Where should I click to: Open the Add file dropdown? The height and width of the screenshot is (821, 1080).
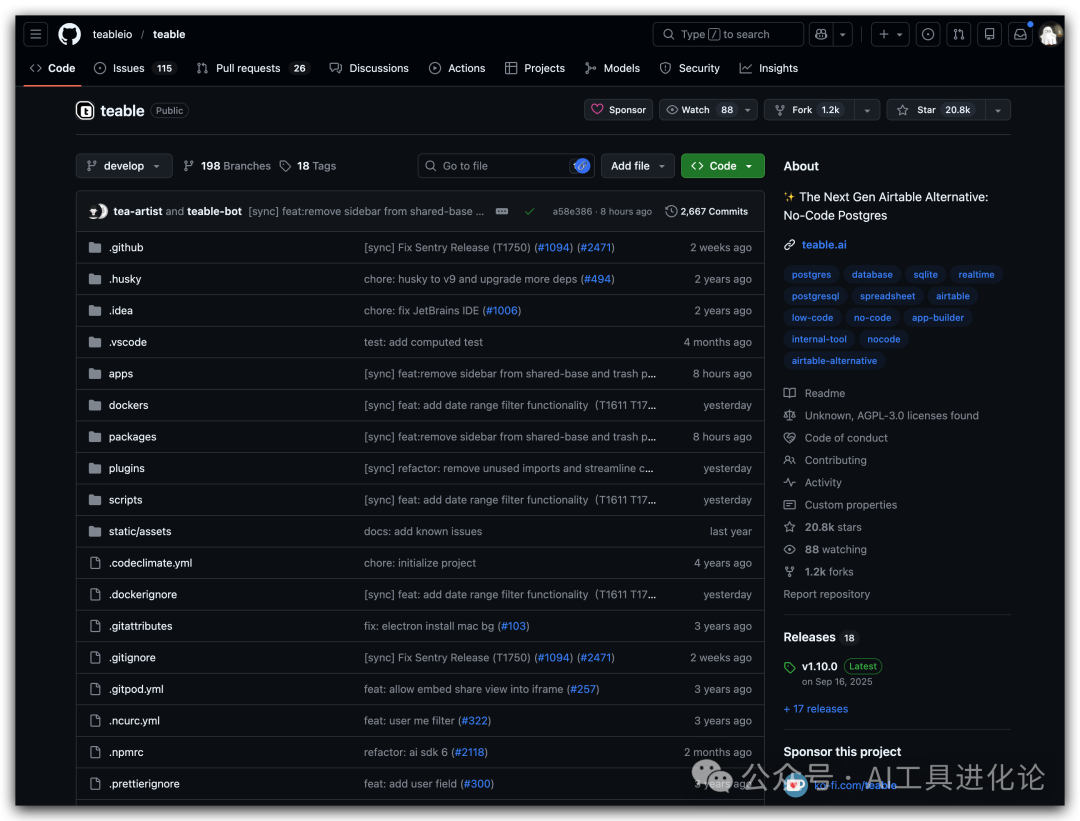click(x=637, y=166)
